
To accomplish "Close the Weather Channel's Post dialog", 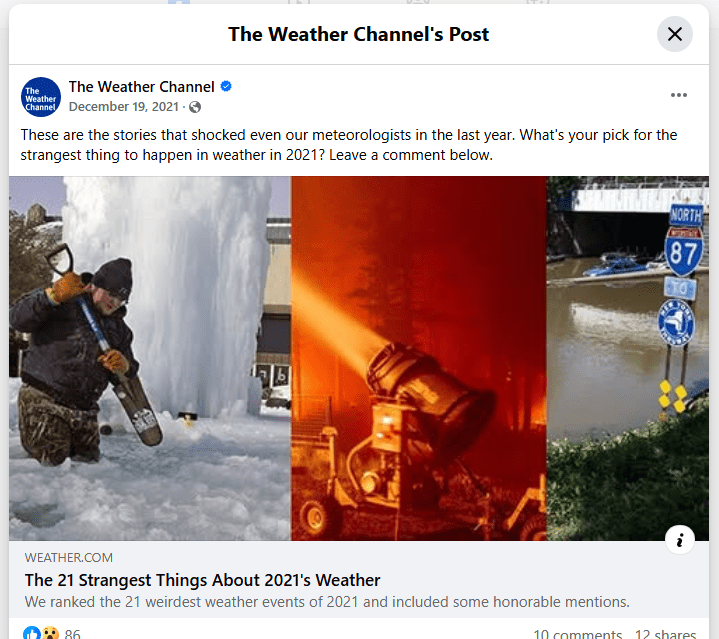I will point(675,34).
